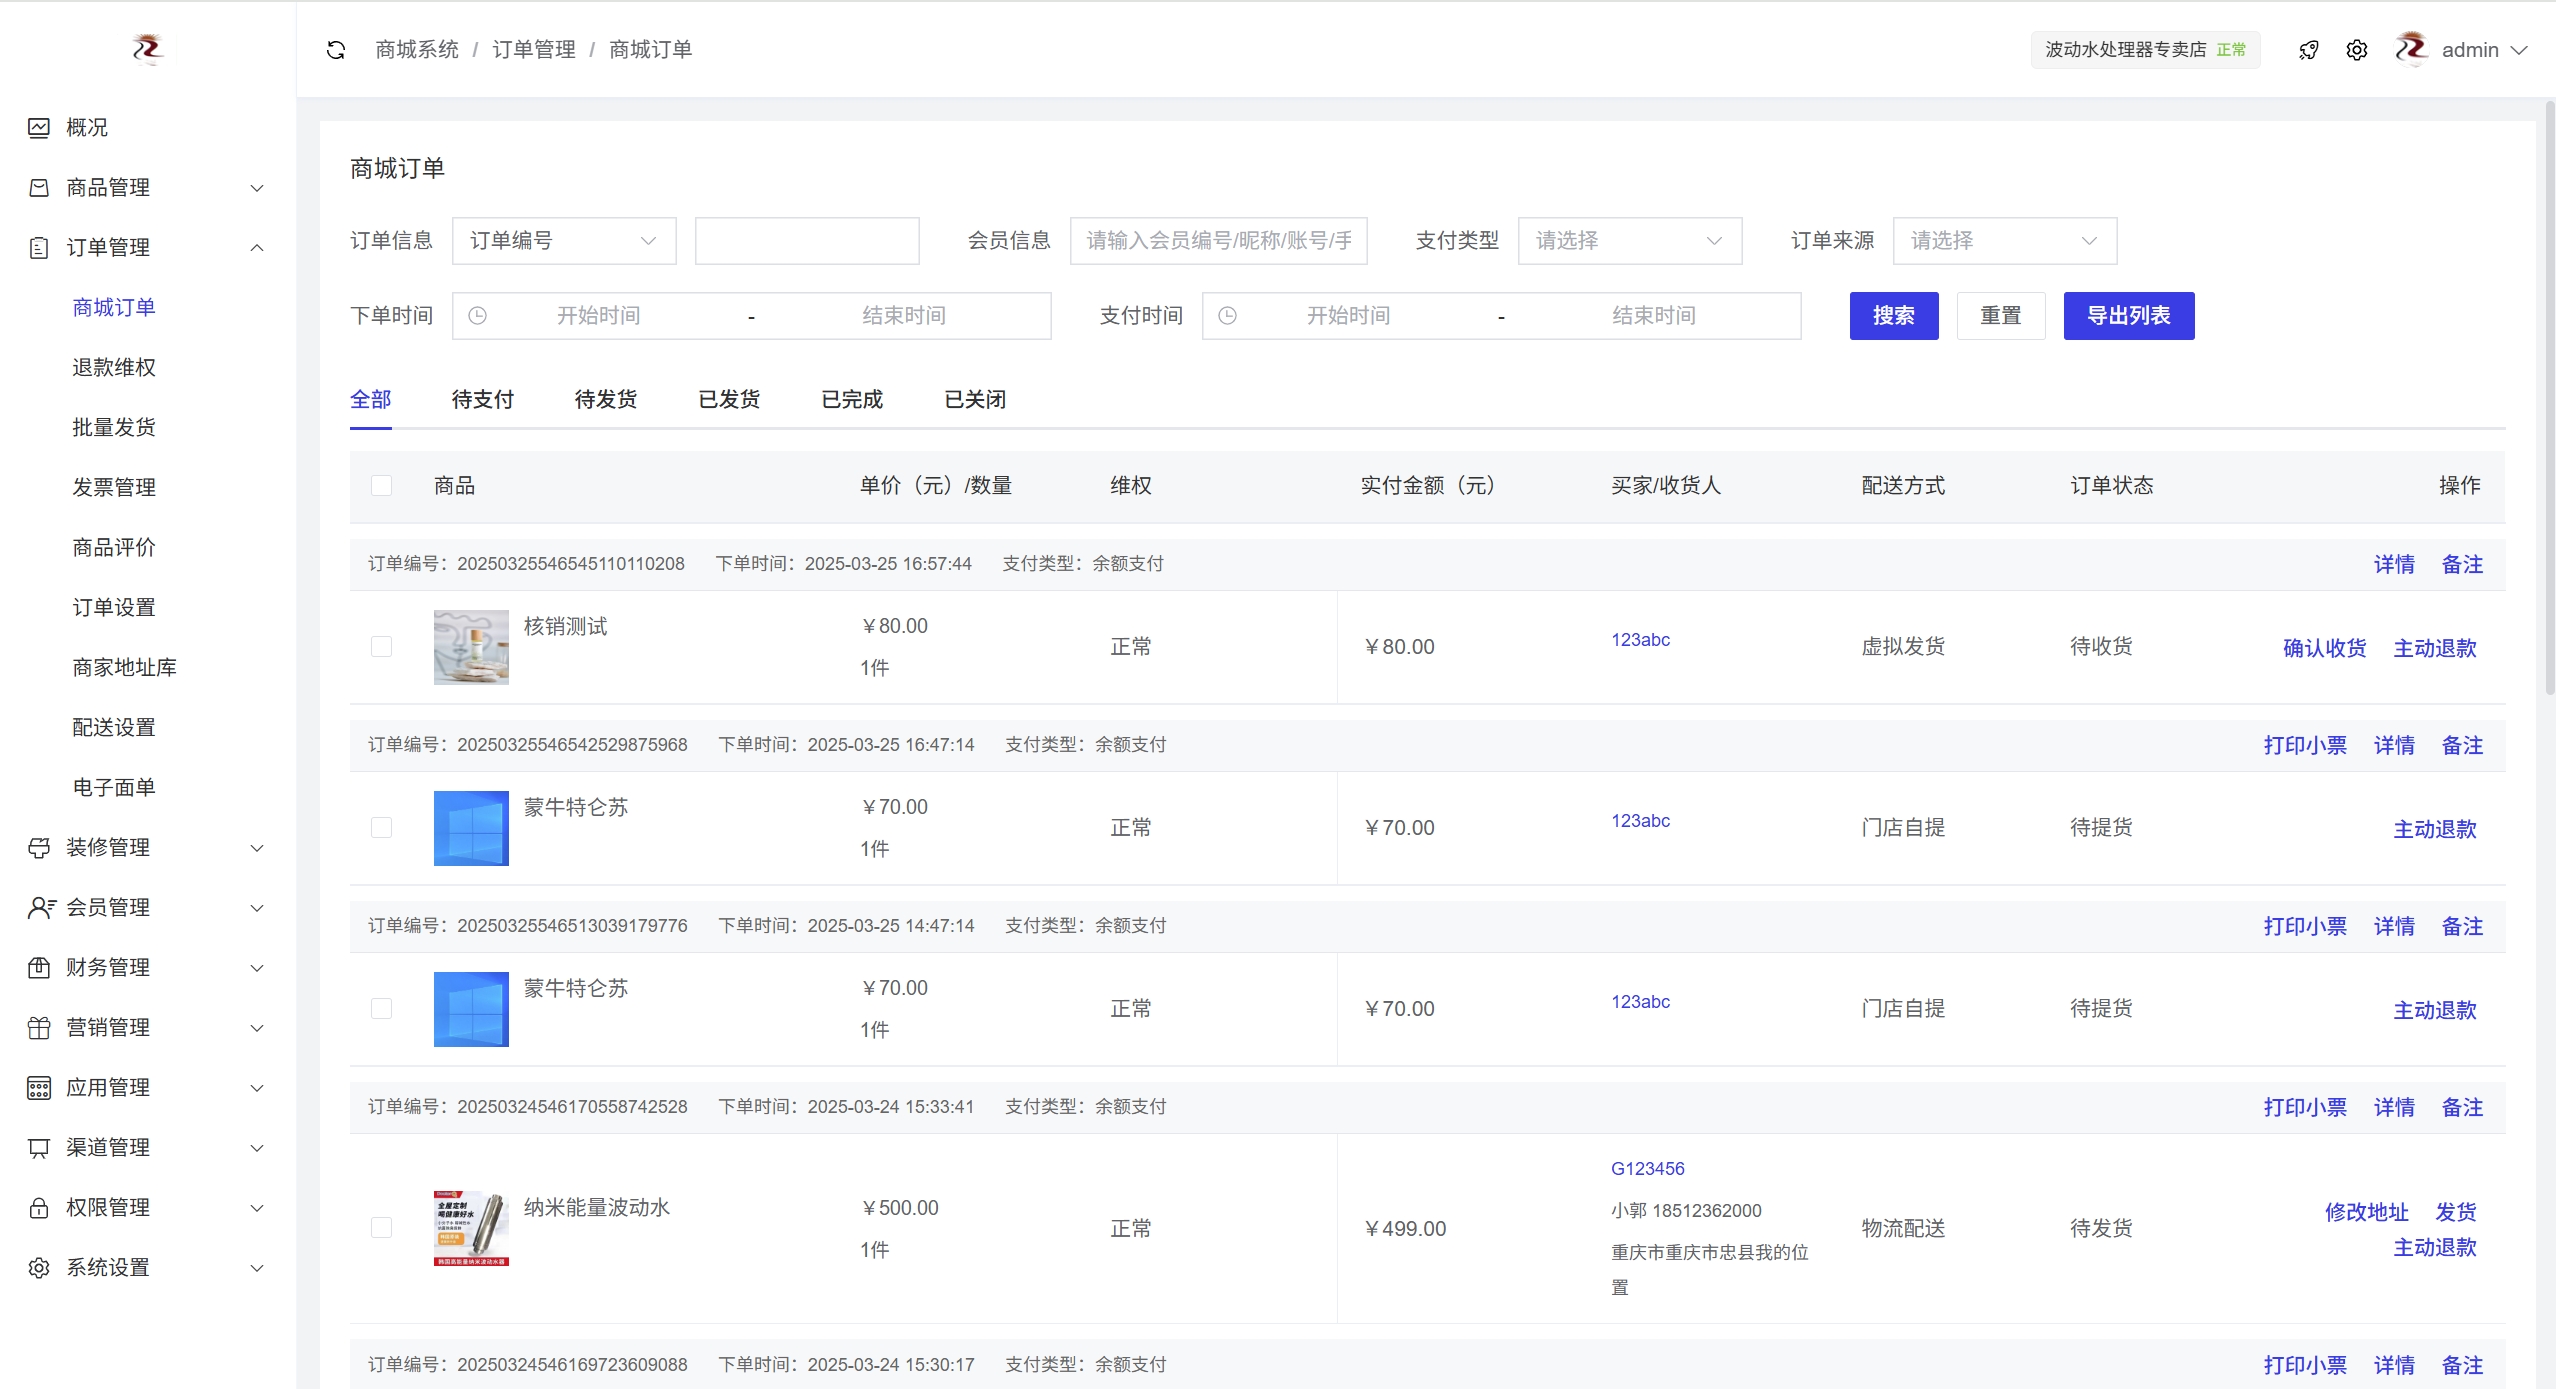Open 发票管理 in the sidebar
2556x1389 pixels.
tap(114, 487)
